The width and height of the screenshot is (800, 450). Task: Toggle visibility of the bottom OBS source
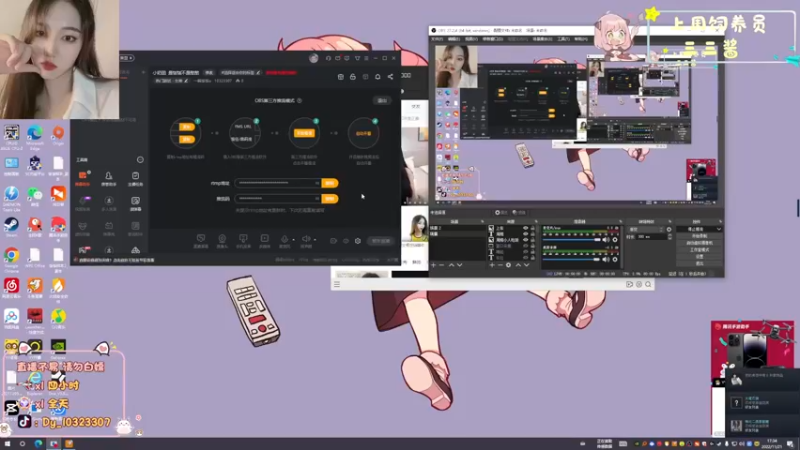(526, 258)
